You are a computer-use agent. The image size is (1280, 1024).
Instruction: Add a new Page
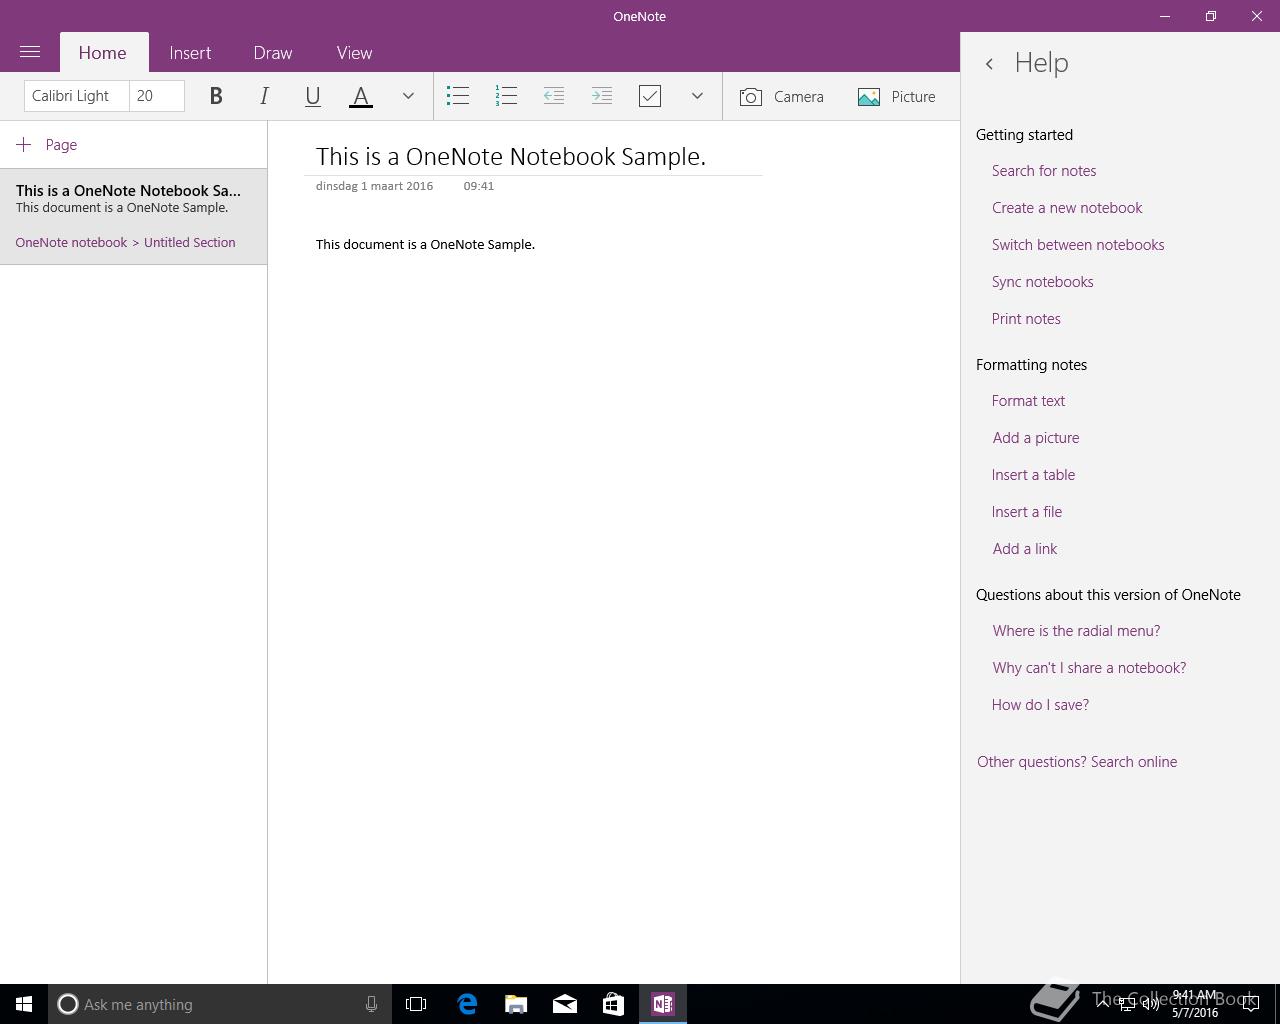47,145
